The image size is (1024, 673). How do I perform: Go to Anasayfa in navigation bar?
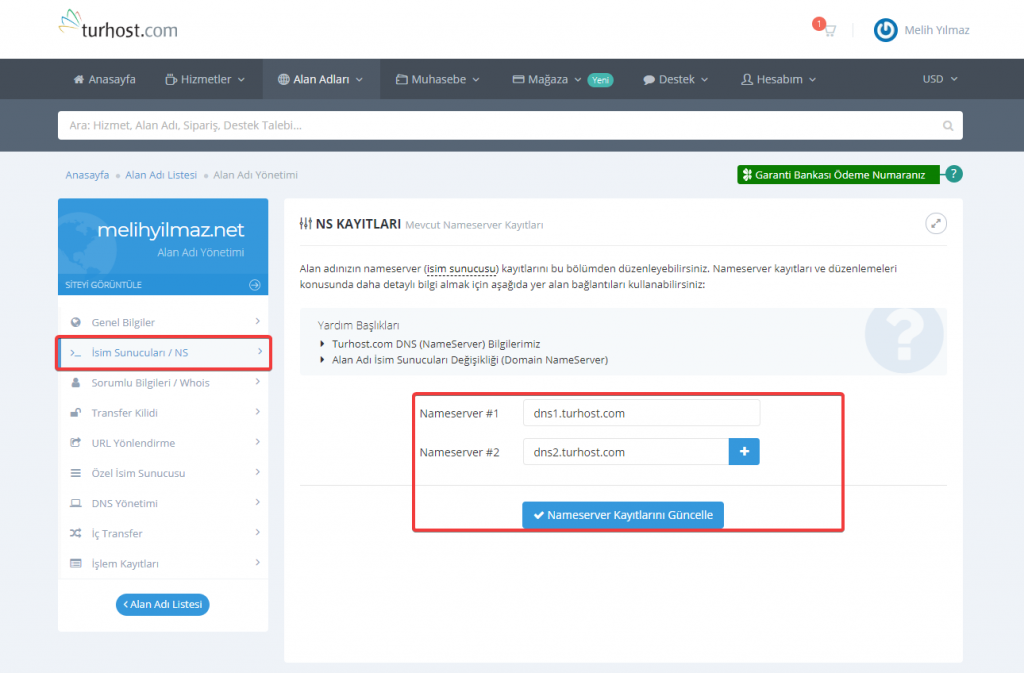[105, 79]
